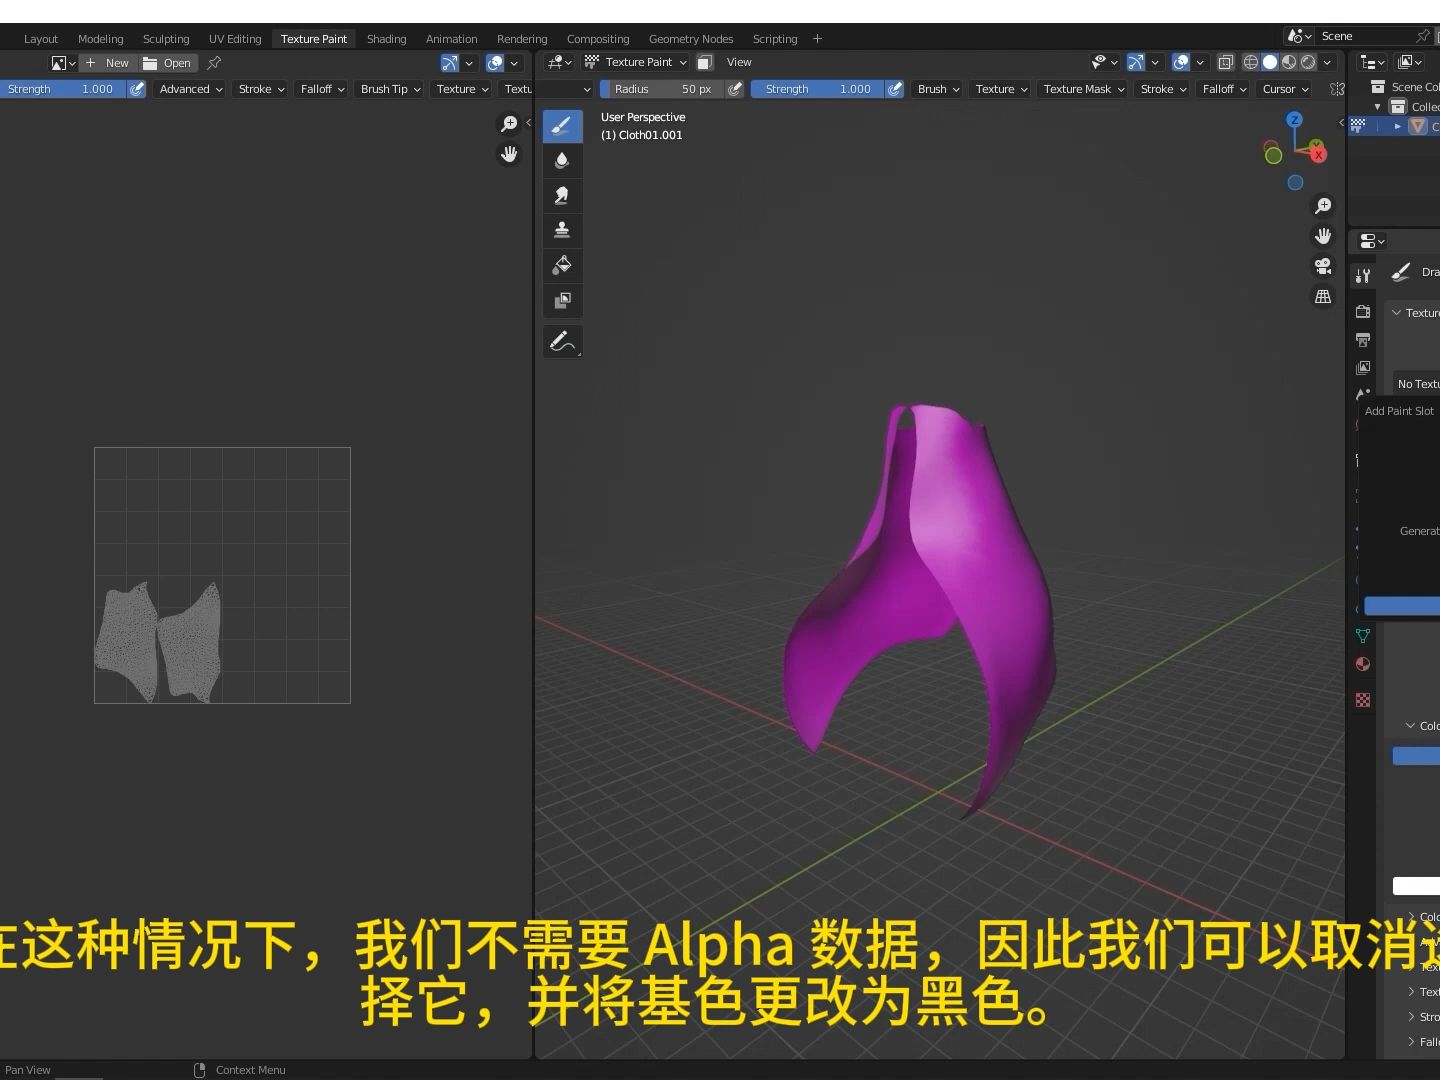Switch to the Layout workspace tab
Screen dimensions: 1440x1080
[41, 39]
